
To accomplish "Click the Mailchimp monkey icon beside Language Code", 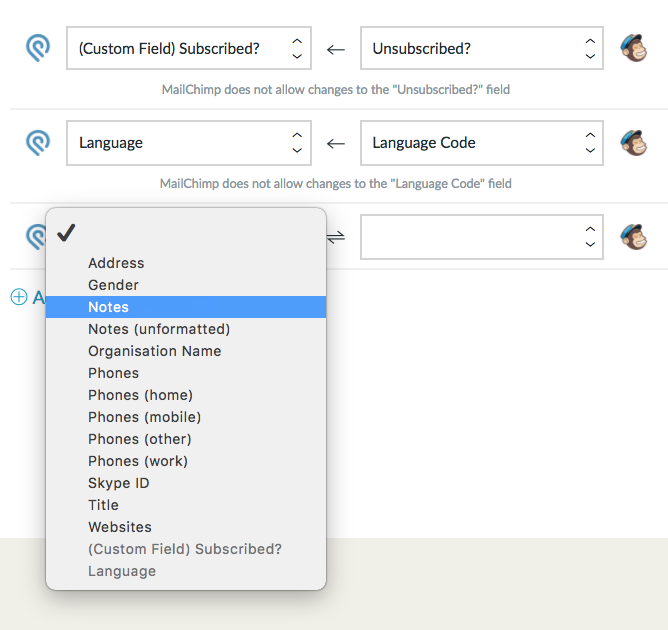I will tap(633, 142).
